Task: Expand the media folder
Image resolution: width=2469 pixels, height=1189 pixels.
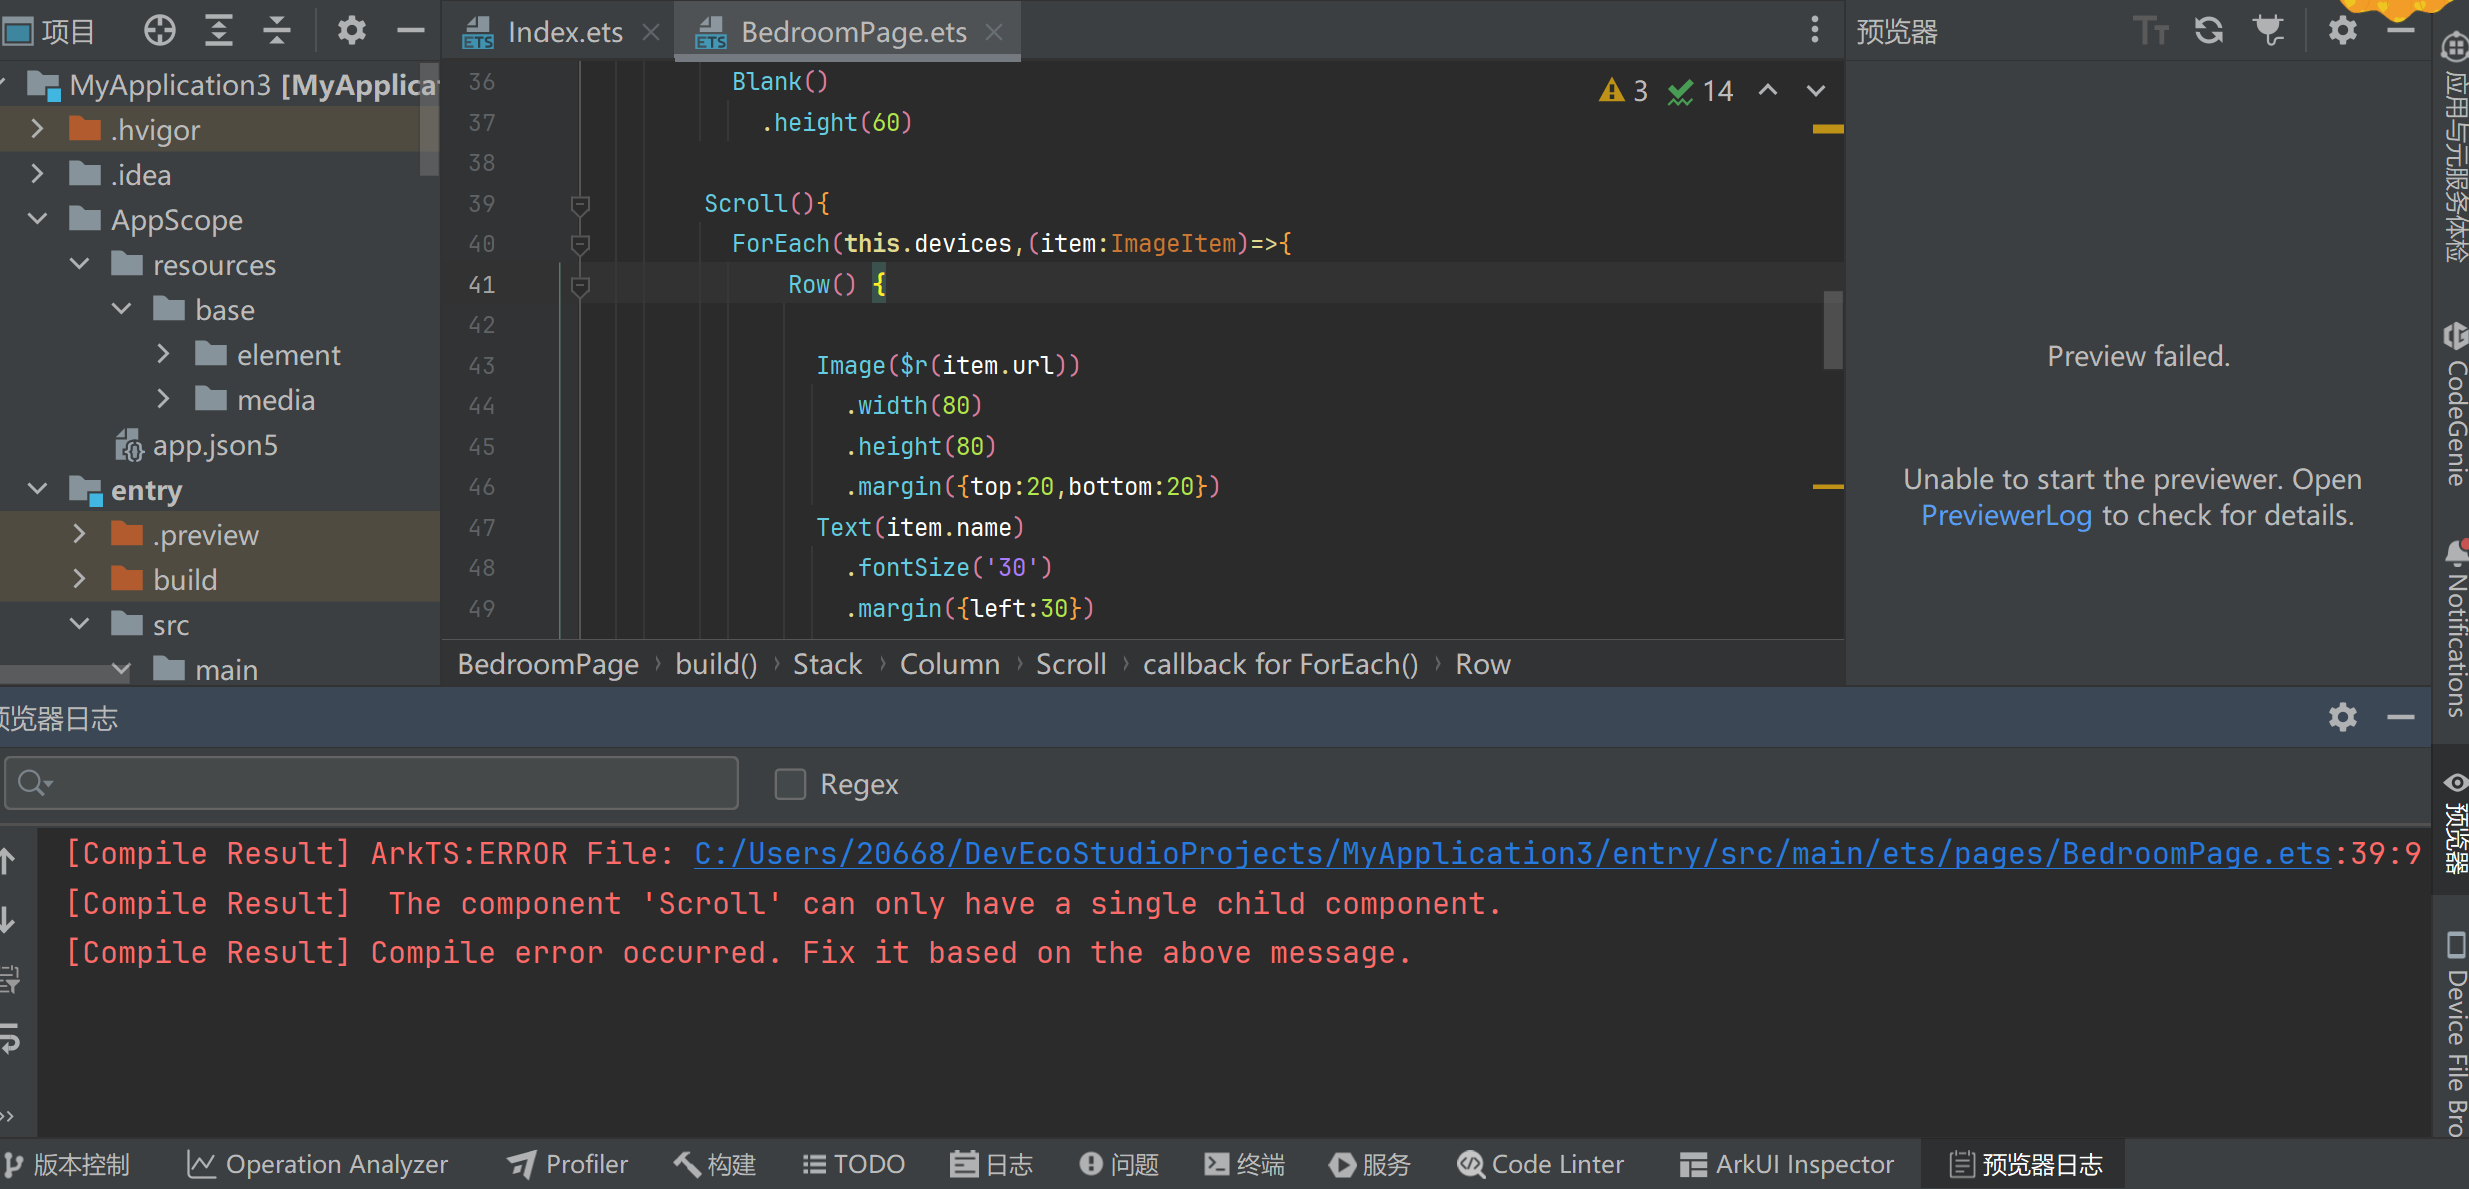Action: pos(163,399)
